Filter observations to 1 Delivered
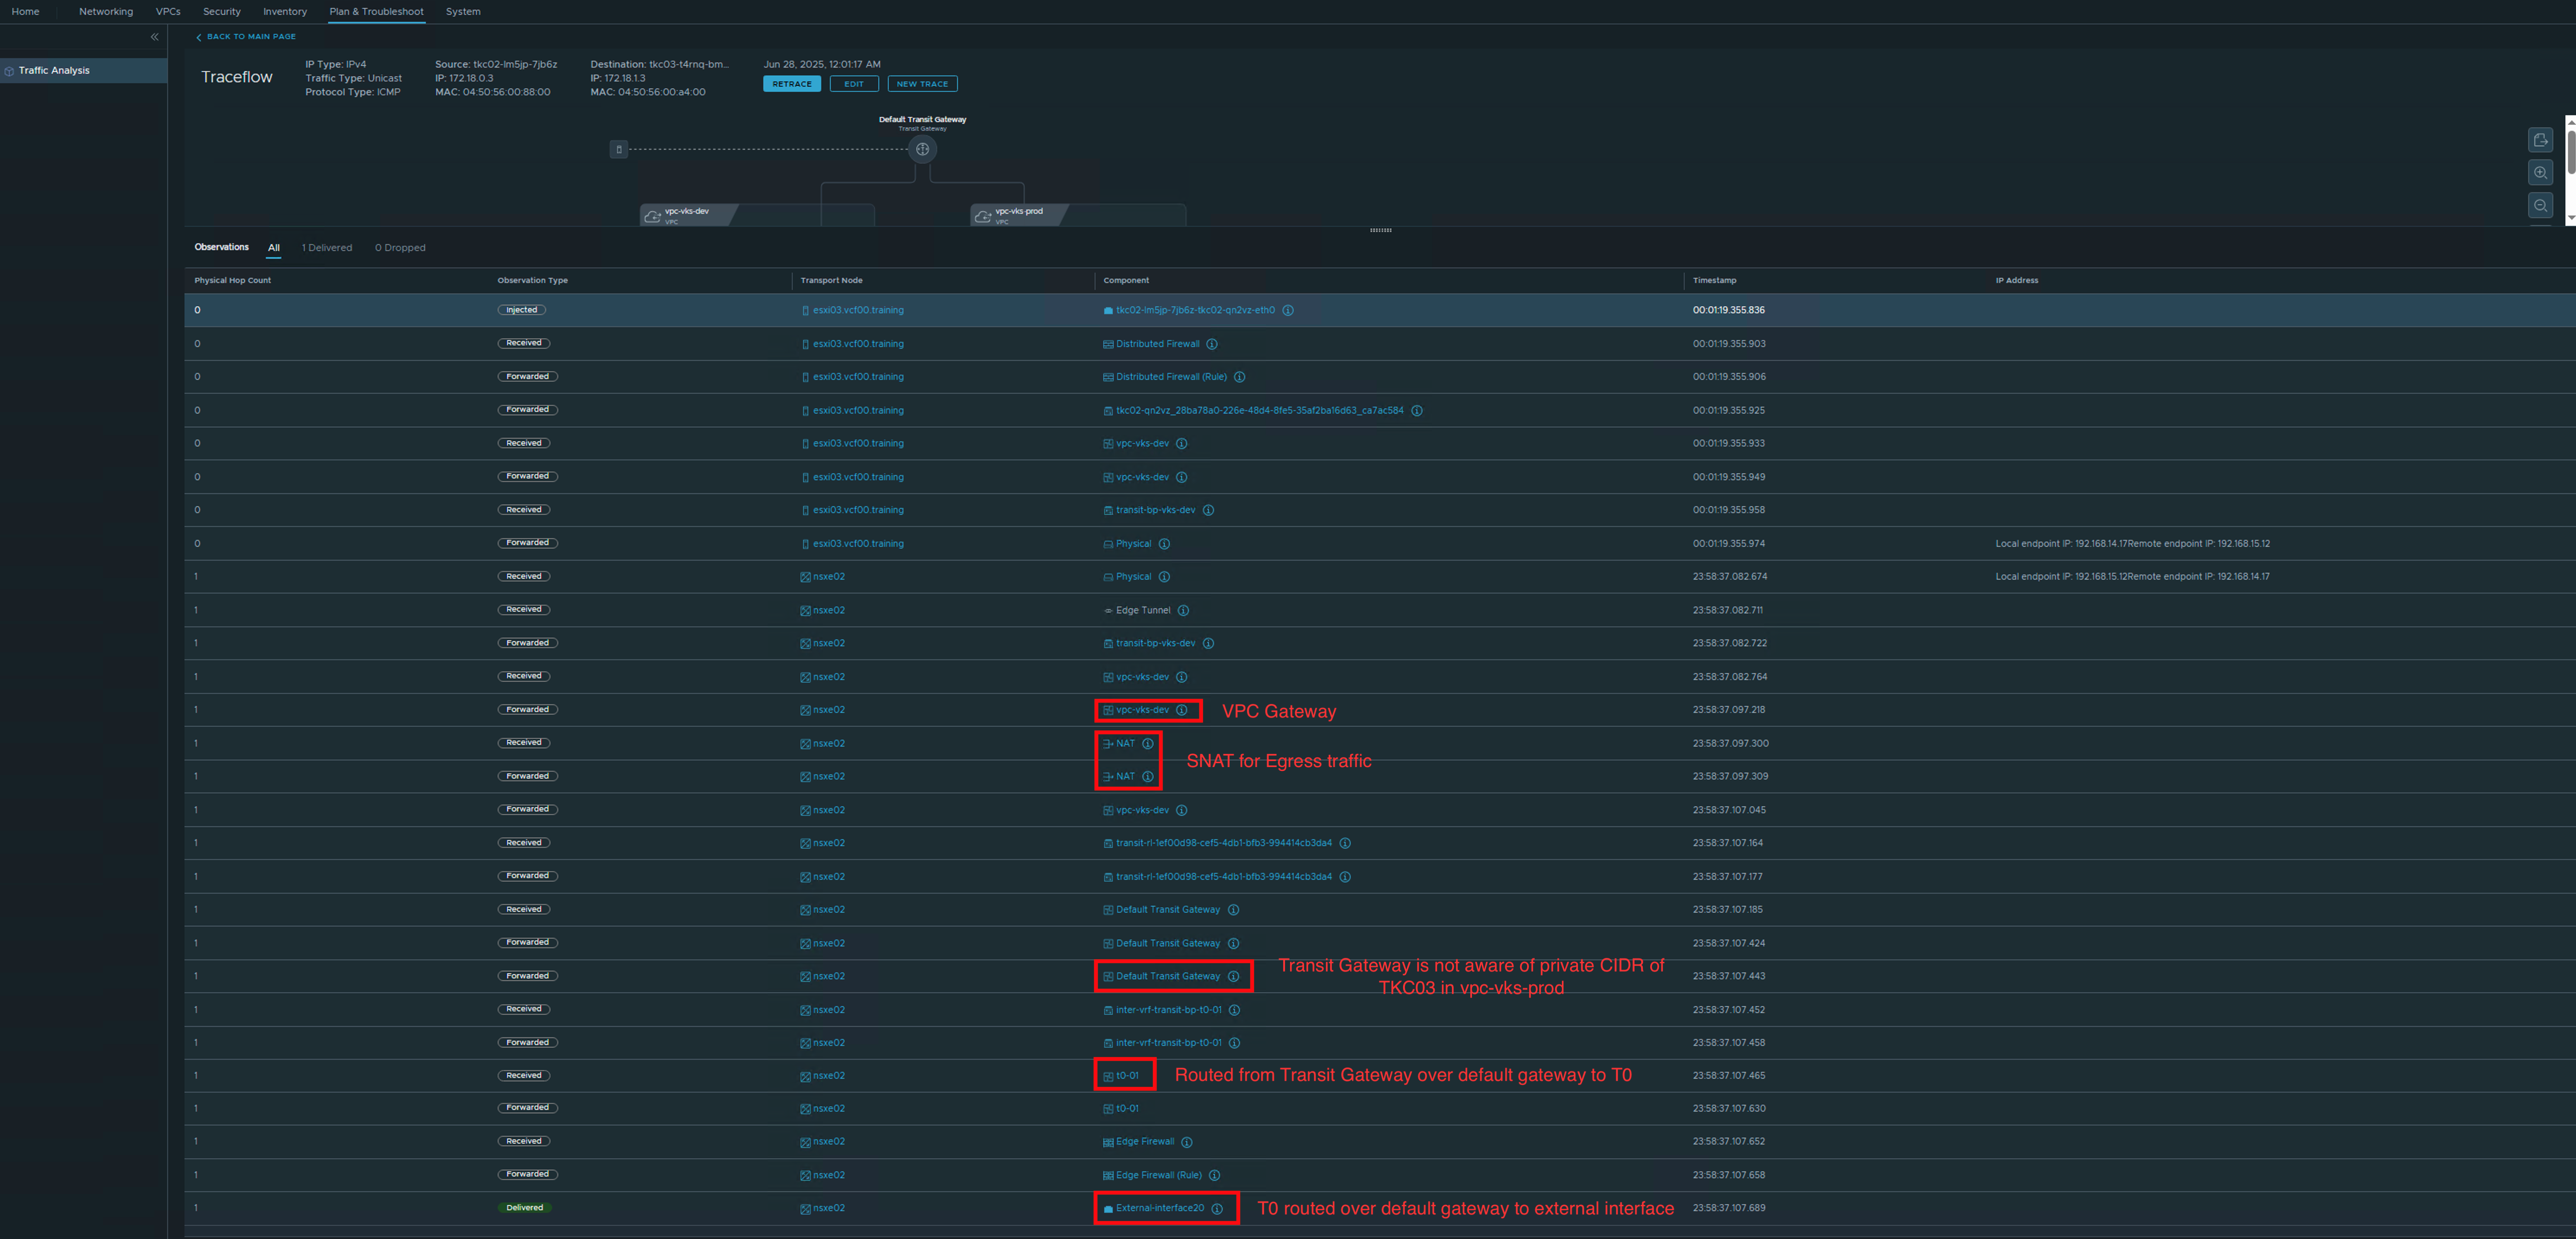 point(327,248)
